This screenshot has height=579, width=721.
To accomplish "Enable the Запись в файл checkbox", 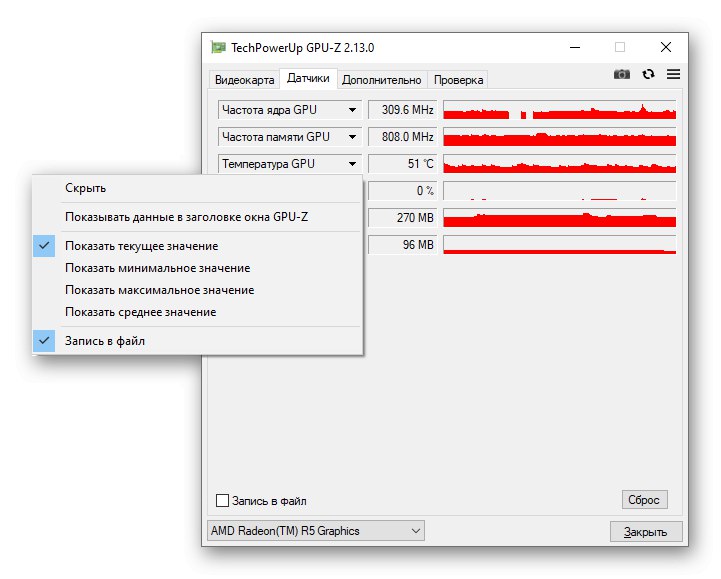I will point(222,500).
